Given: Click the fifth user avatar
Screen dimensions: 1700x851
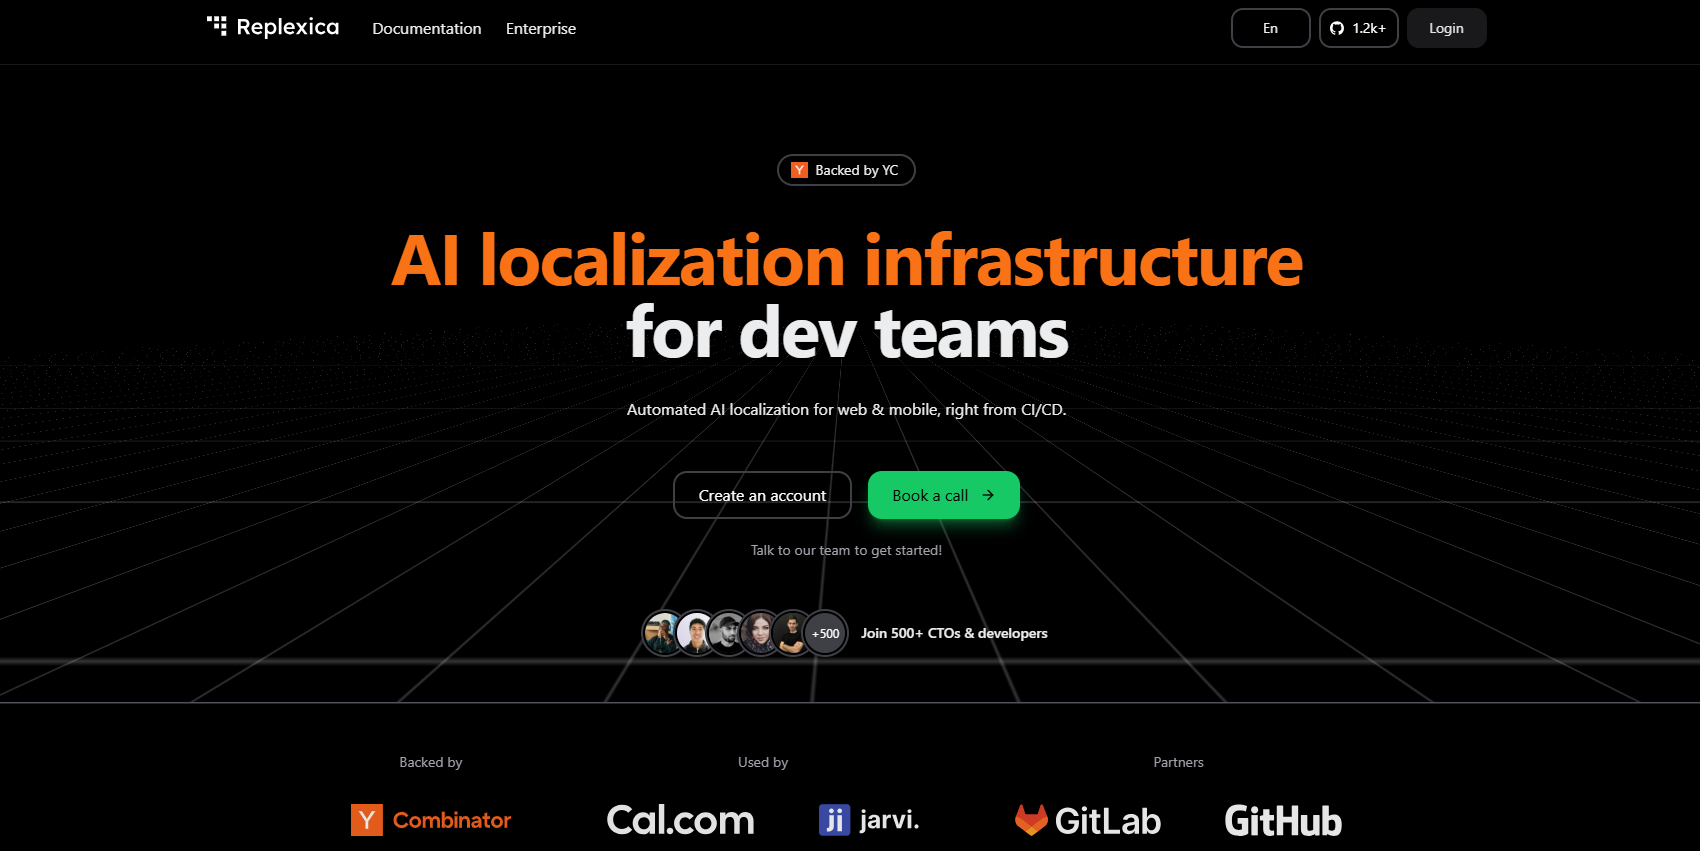Looking at the screenshot, I should coord(792,633).
